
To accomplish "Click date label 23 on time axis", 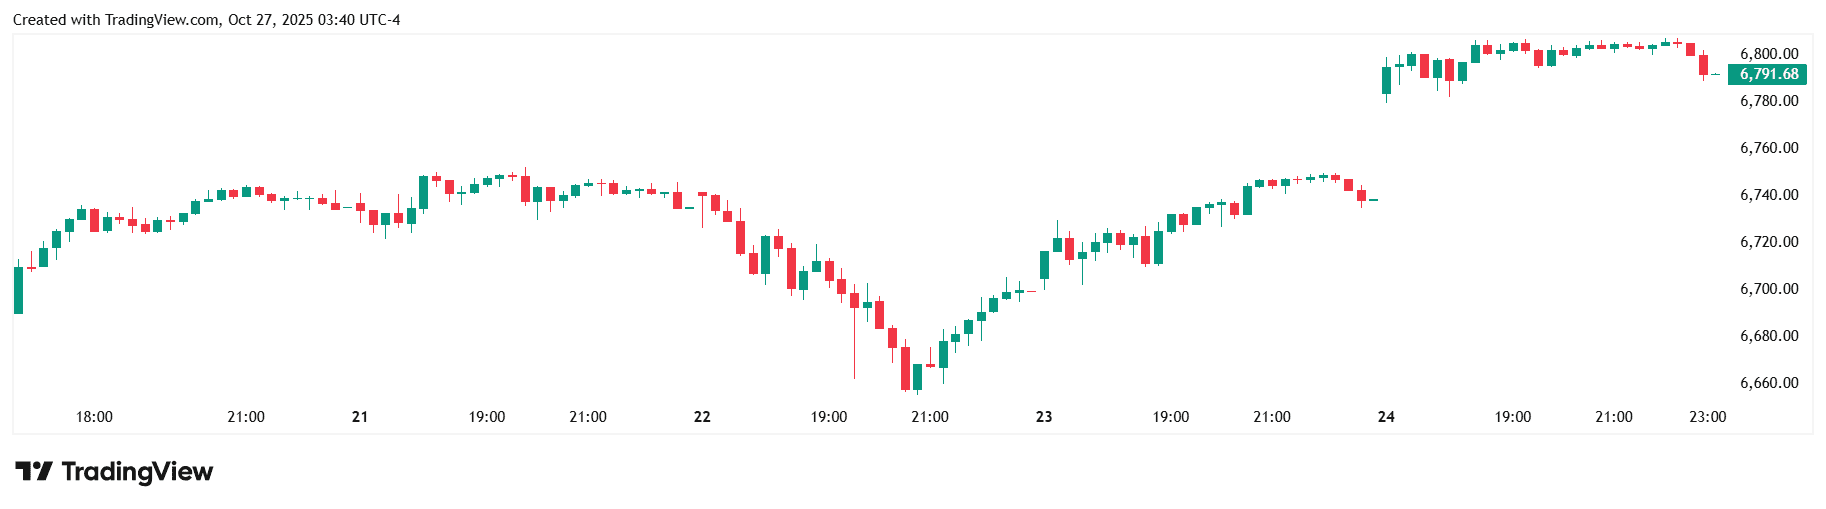I will [x=1044, y=417].
